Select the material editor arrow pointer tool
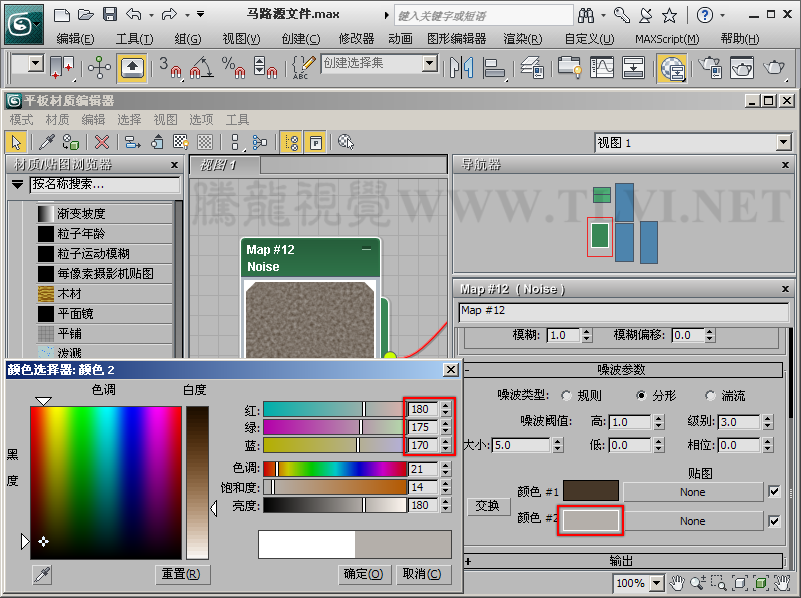This screenshot has width=801, height=598. pyautogui.click(x=16, y=142)
